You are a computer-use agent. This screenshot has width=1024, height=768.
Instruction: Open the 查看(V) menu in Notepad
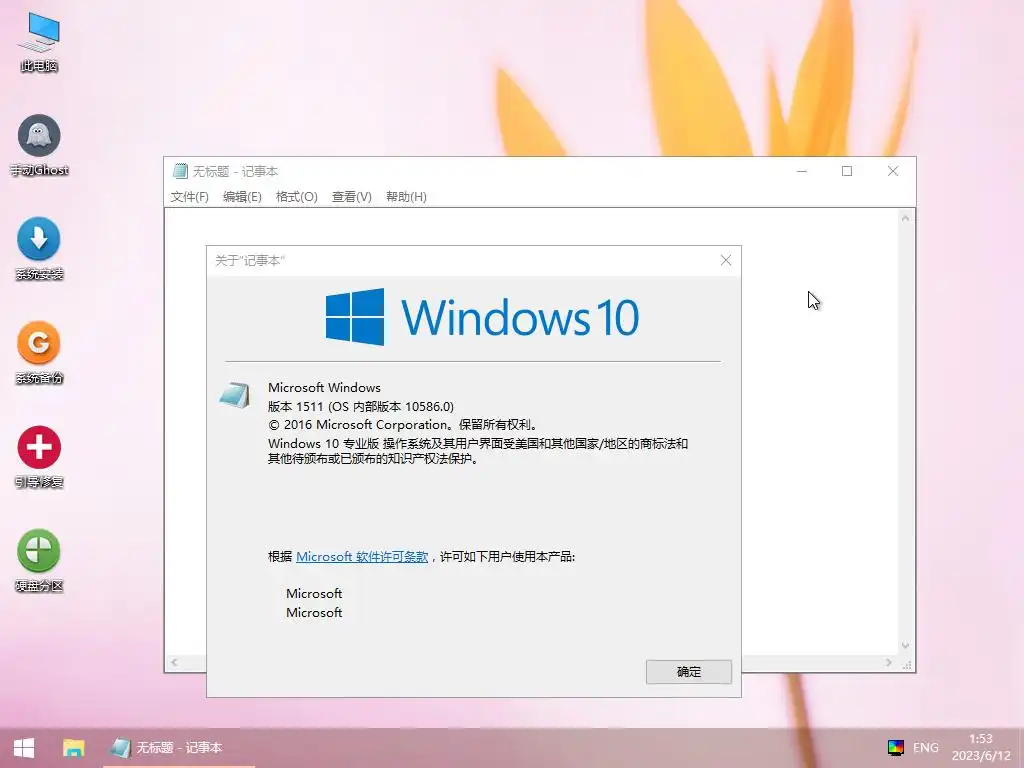(351, 197)
